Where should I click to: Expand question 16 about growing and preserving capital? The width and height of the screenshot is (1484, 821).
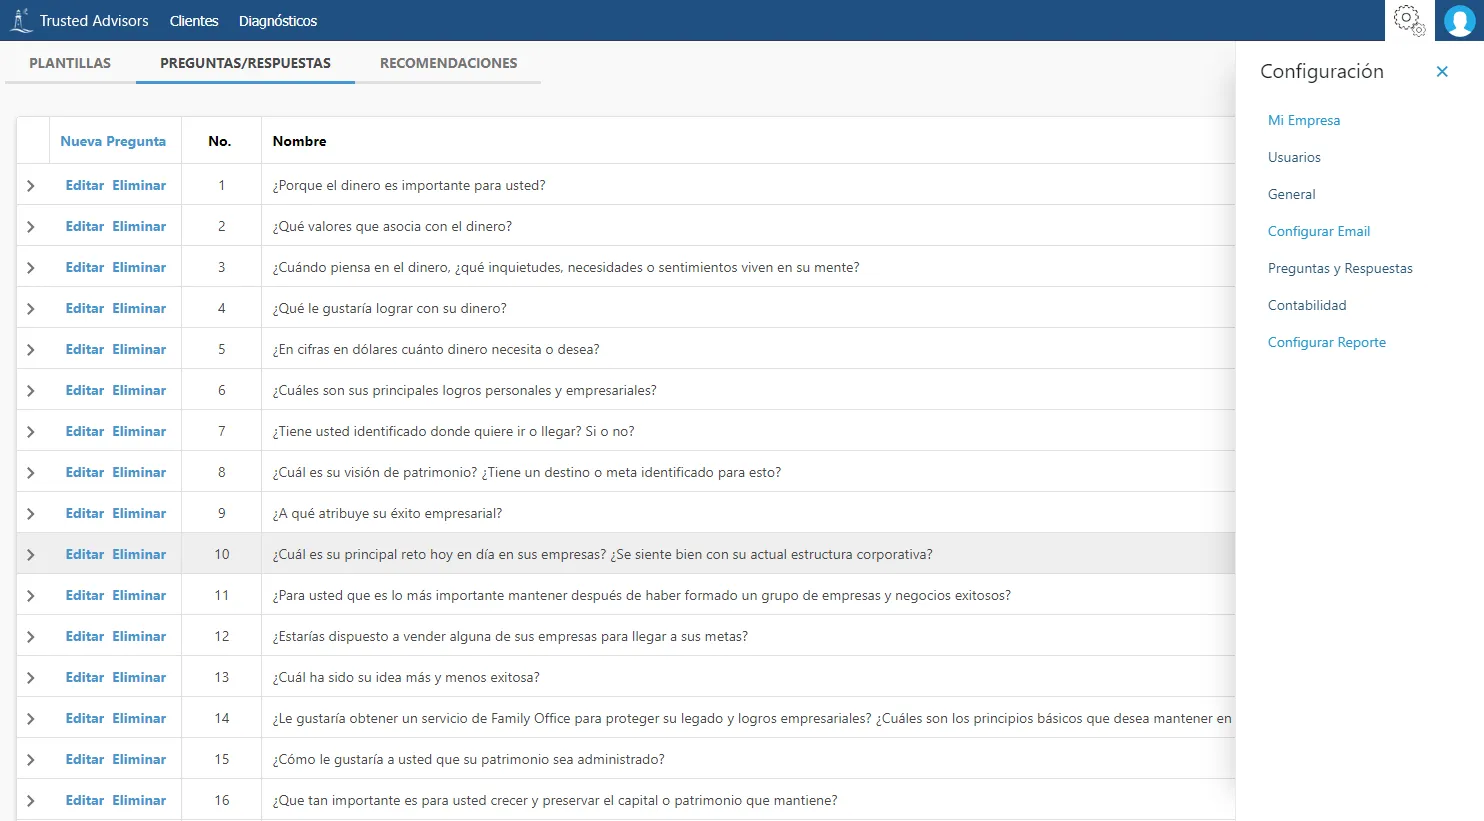tap(32, 799)
